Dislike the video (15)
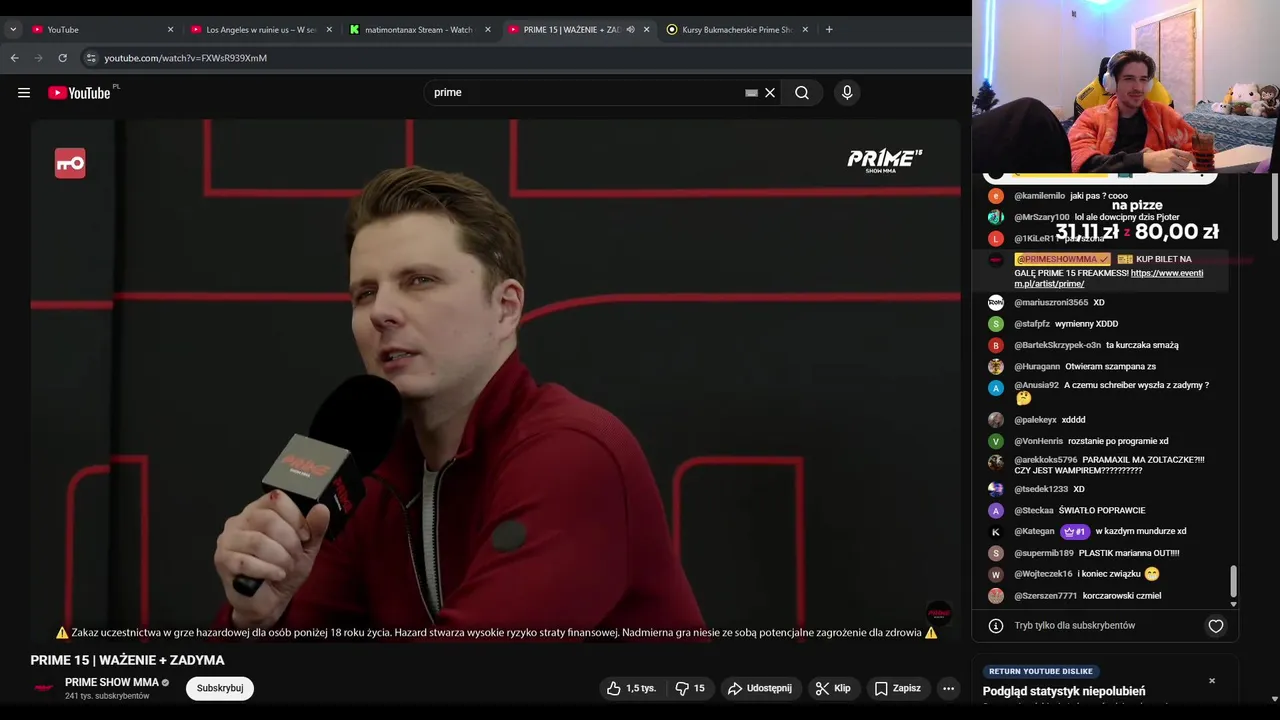The image size is (1280, 720). (x=690, y=688)
